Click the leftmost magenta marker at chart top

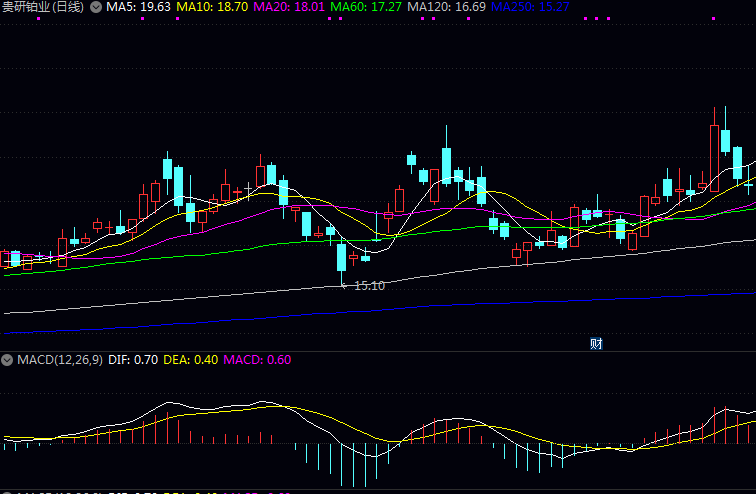point(39,18)
